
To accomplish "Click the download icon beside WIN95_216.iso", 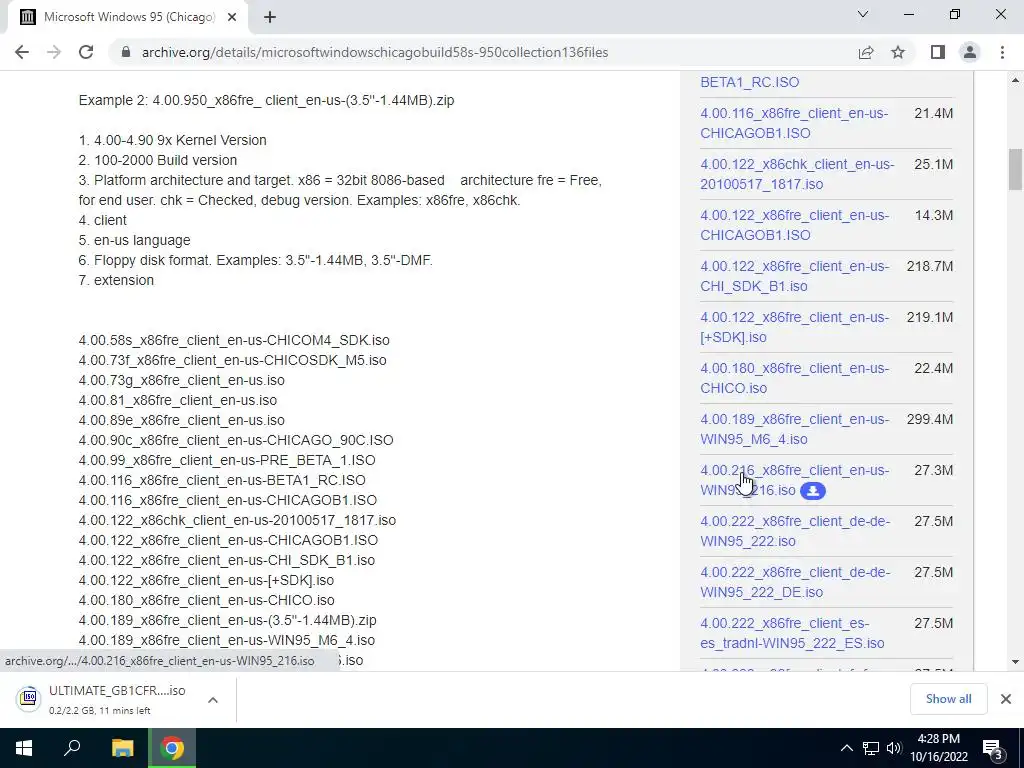I will 813,491.
